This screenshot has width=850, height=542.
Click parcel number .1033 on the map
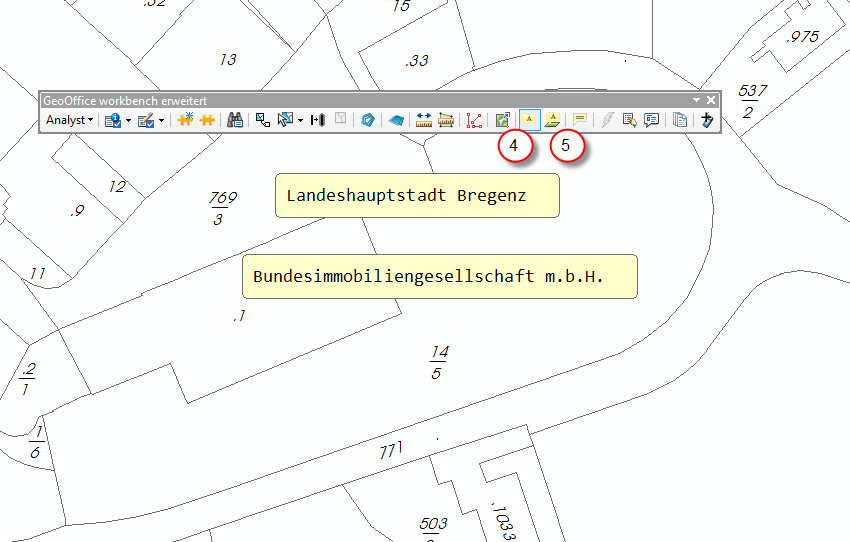(502, 520)
